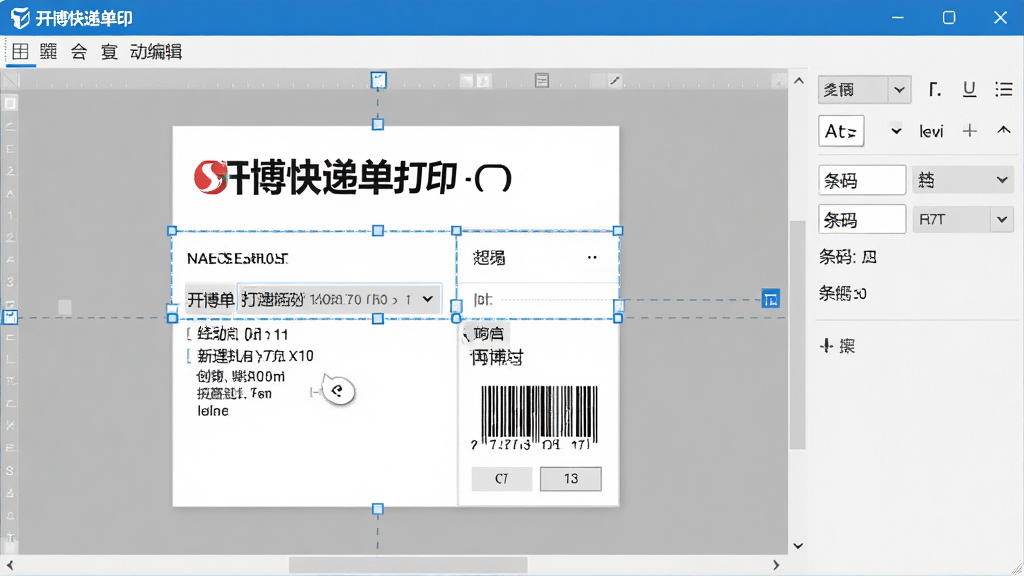Click the NAECS text on label
Viewport: 1024px width, 576px height.
237,259
